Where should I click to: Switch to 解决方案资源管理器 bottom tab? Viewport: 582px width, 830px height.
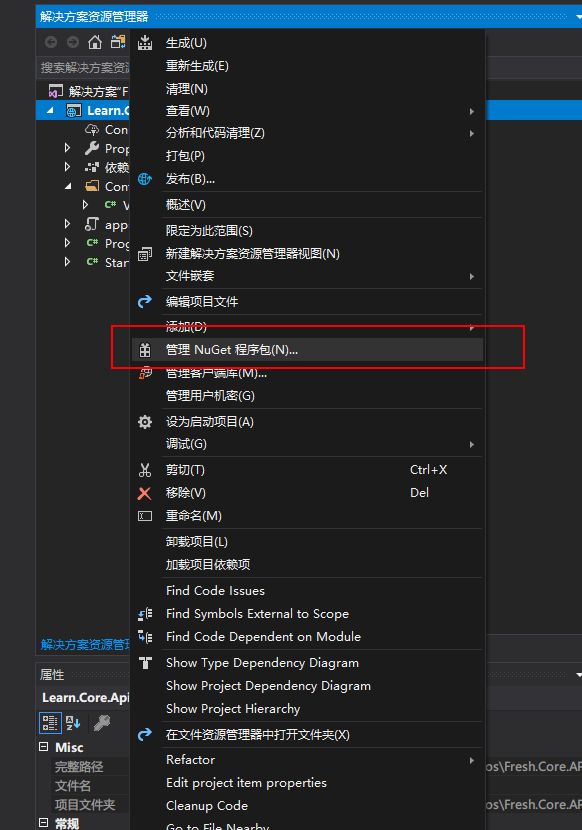(x=85, y=644)
